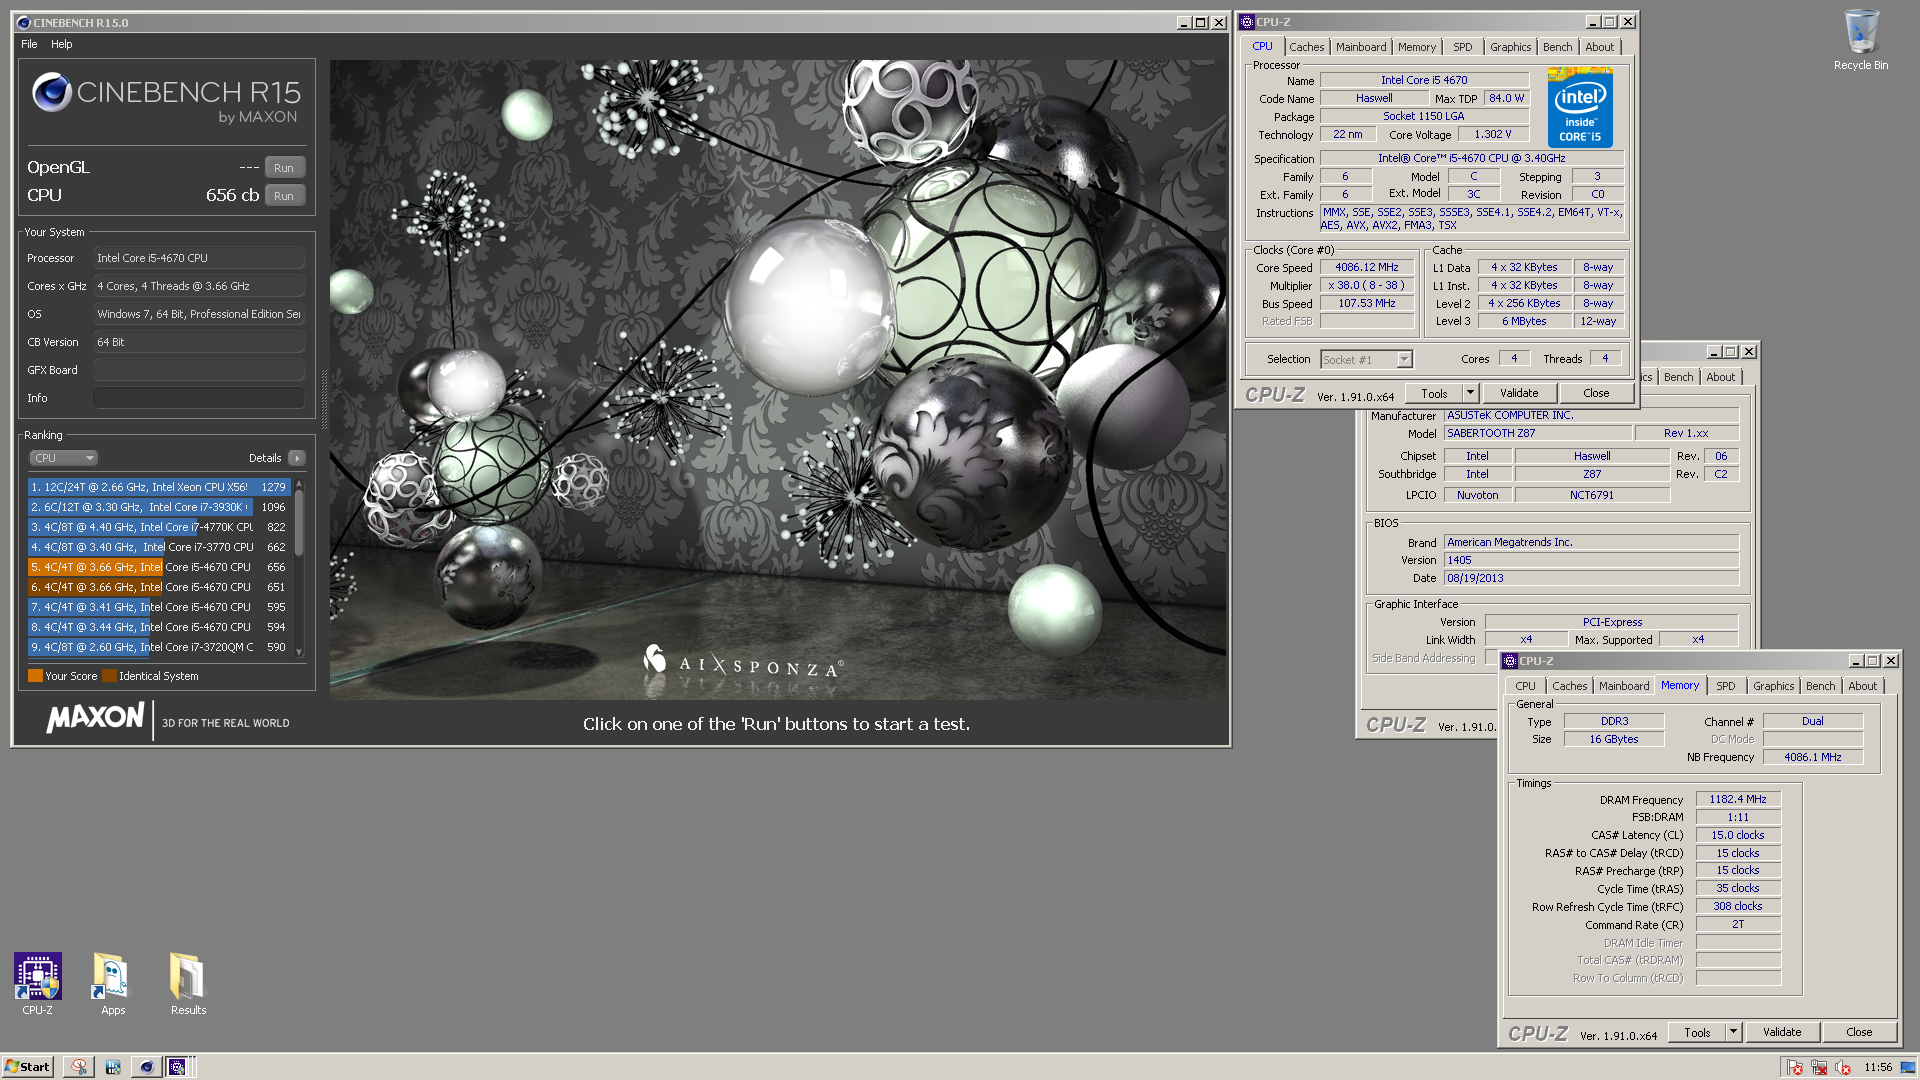1920x1080 pixels.
Task: Click the Cinebench title bar application icon
Action: click(24, 23)
